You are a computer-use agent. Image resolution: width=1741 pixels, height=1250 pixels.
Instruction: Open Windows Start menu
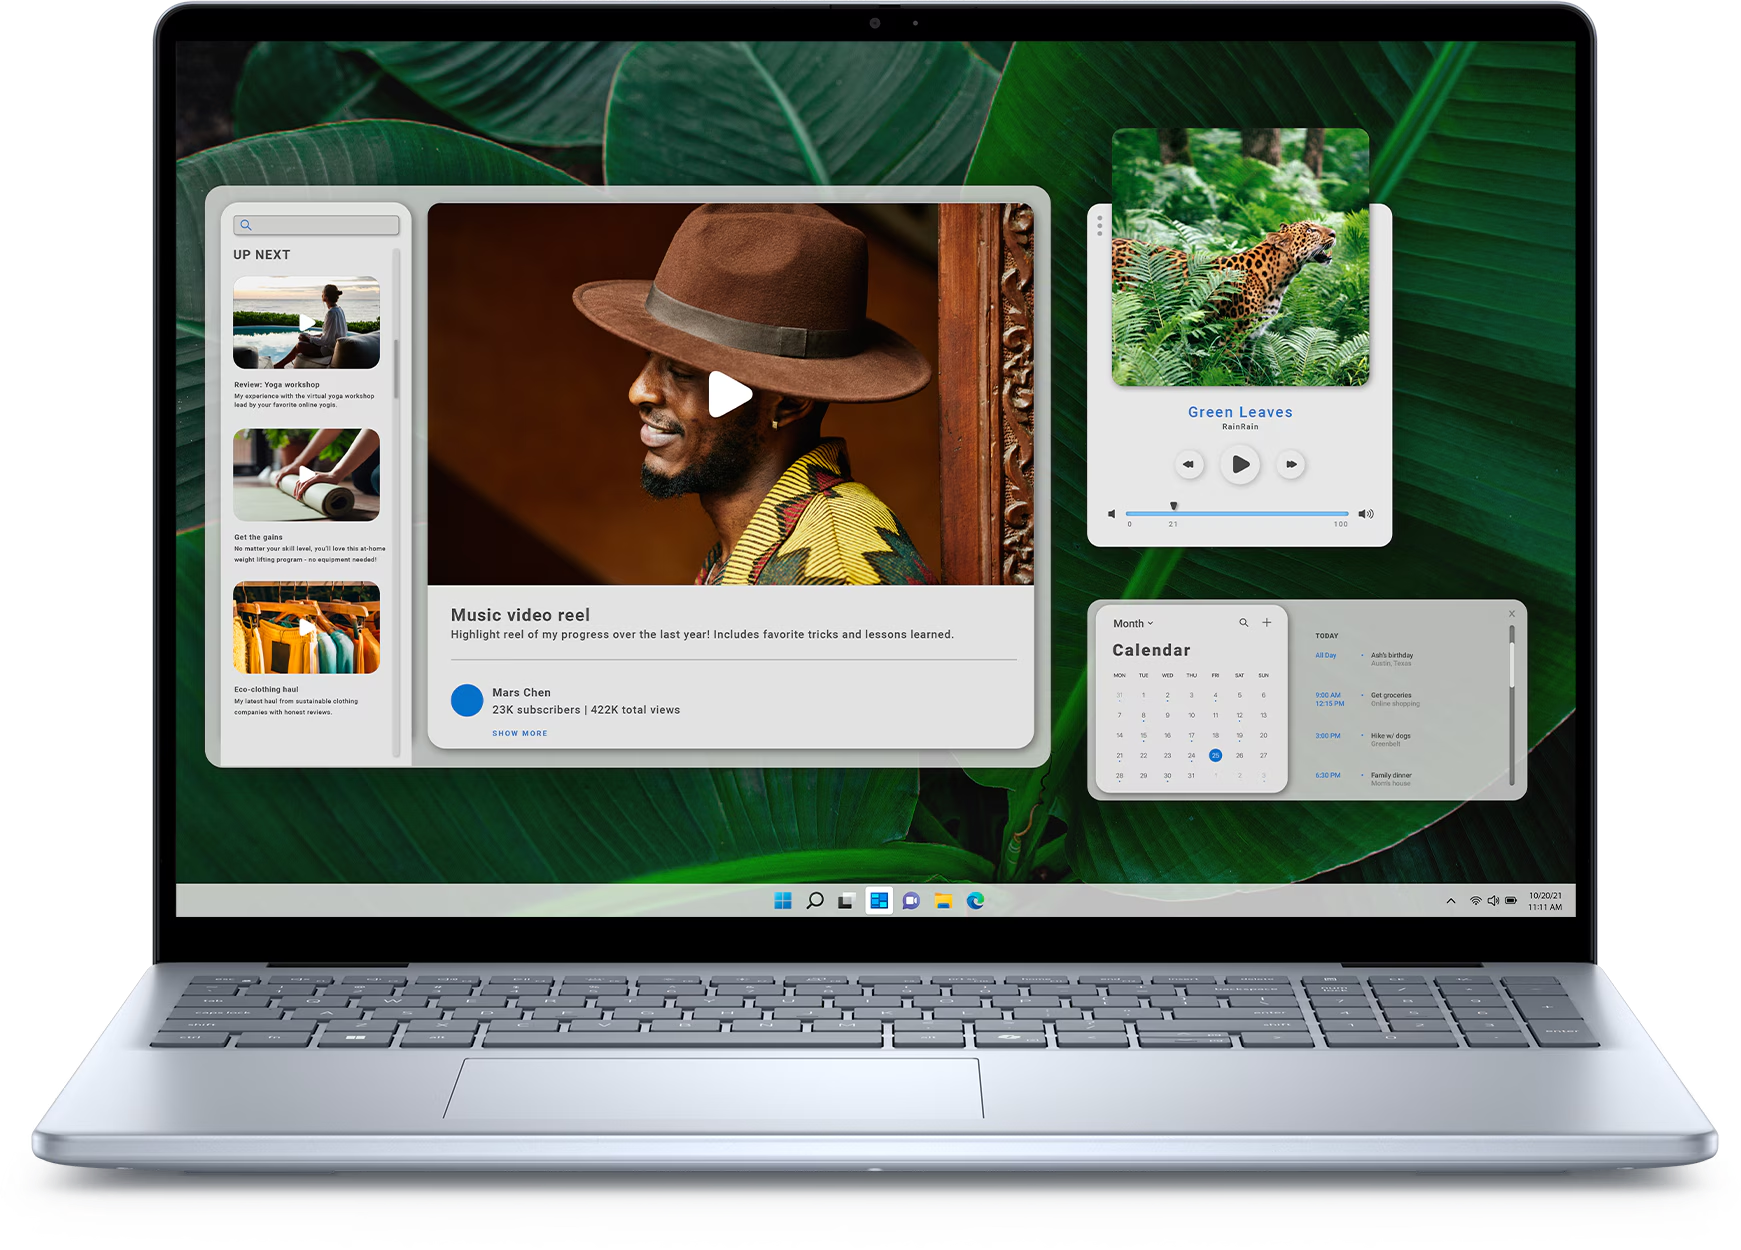coord(783,901)
